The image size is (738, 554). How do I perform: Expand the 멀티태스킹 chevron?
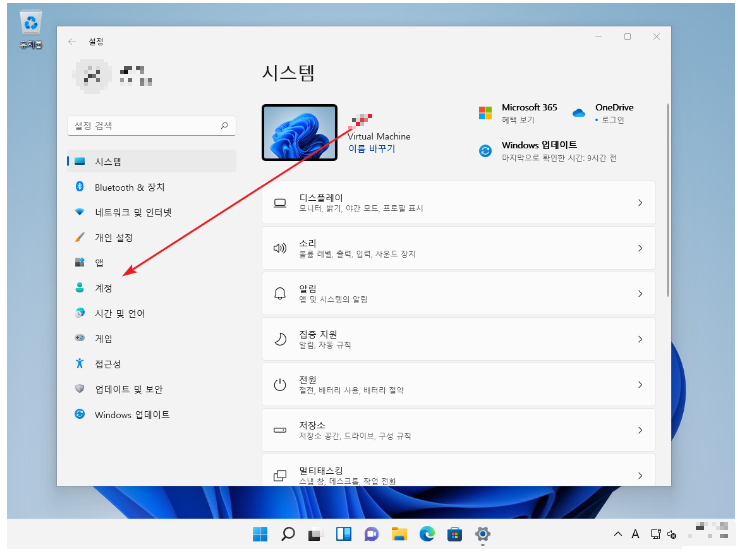[640, 475]
